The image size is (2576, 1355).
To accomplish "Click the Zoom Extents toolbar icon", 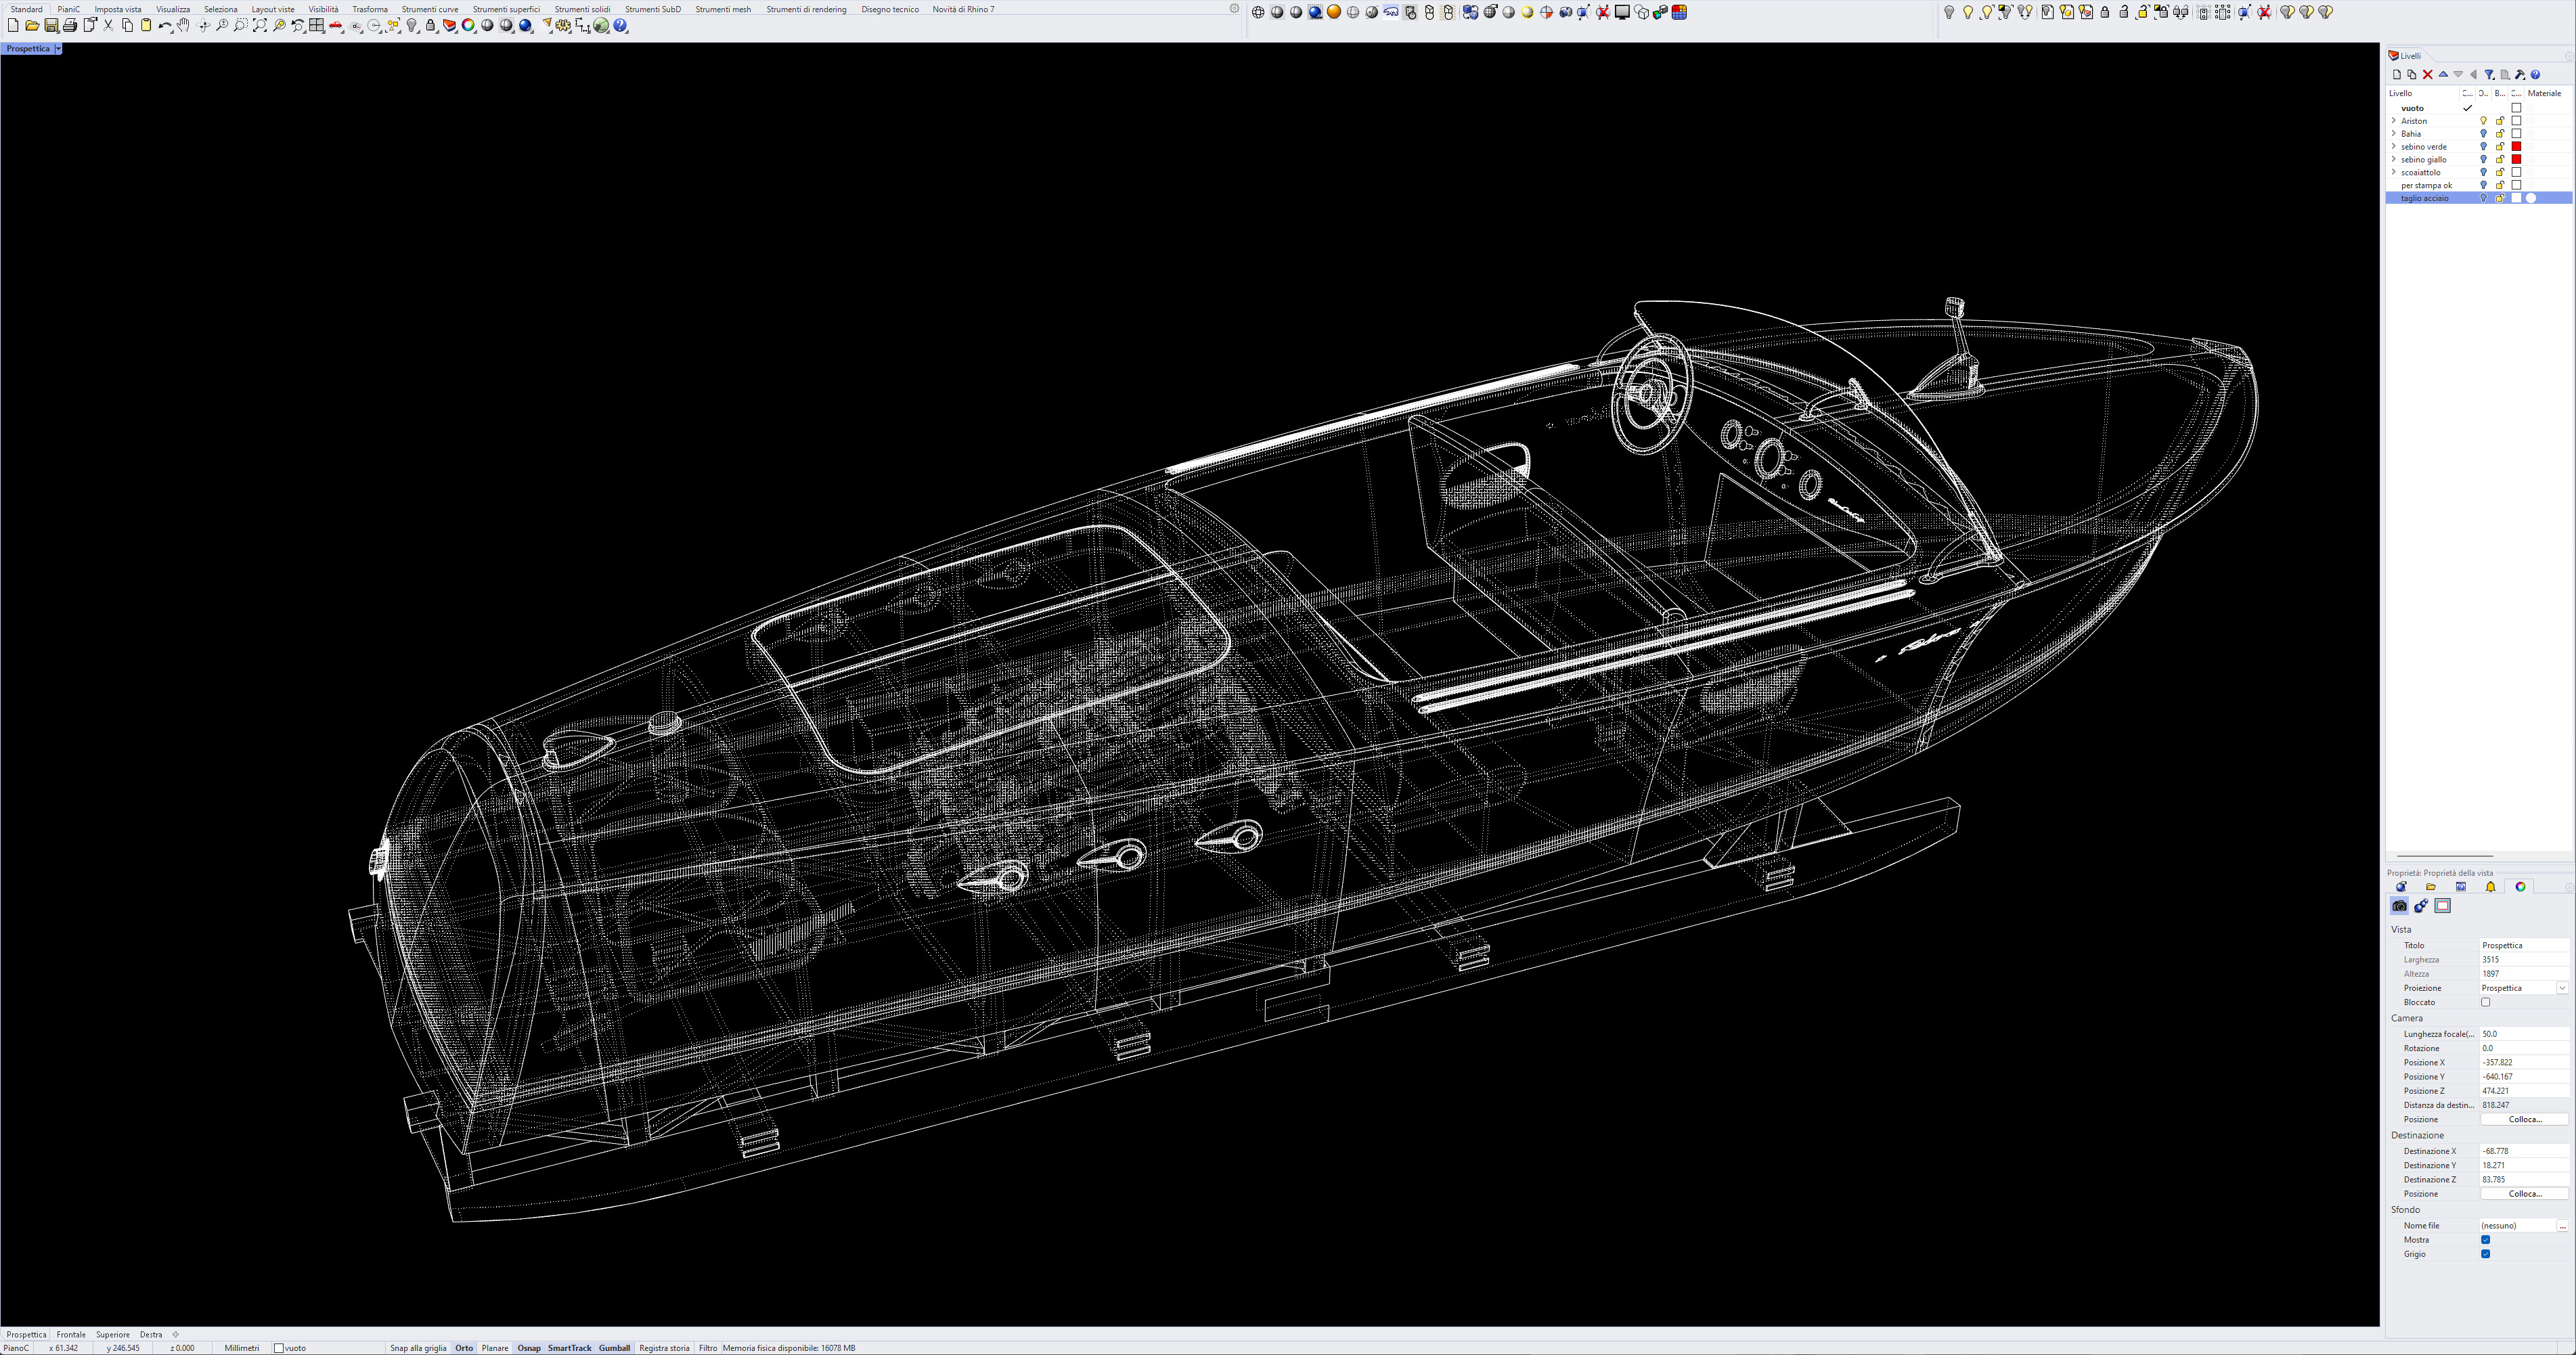I will [259, 26].
